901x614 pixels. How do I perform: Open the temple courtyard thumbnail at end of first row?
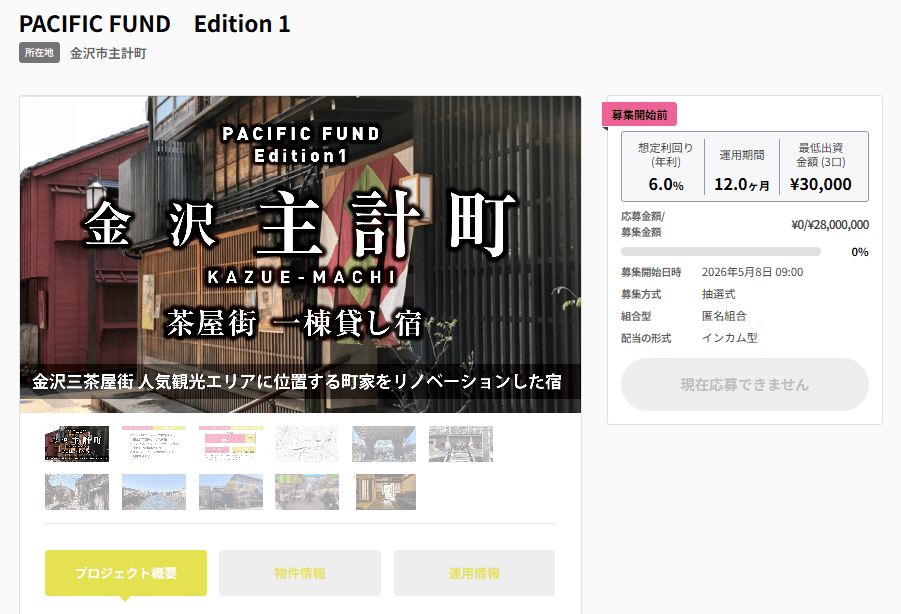[461, 444]
